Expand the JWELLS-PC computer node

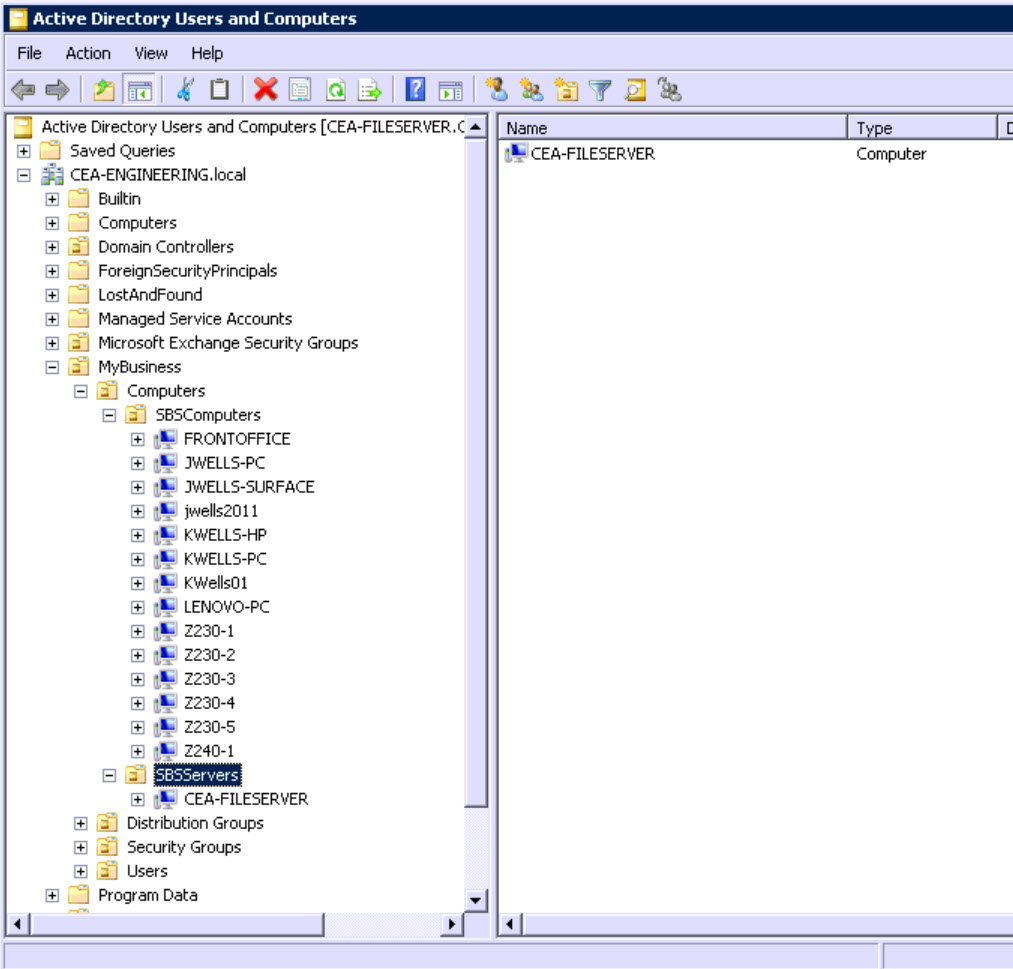(138, 463)
